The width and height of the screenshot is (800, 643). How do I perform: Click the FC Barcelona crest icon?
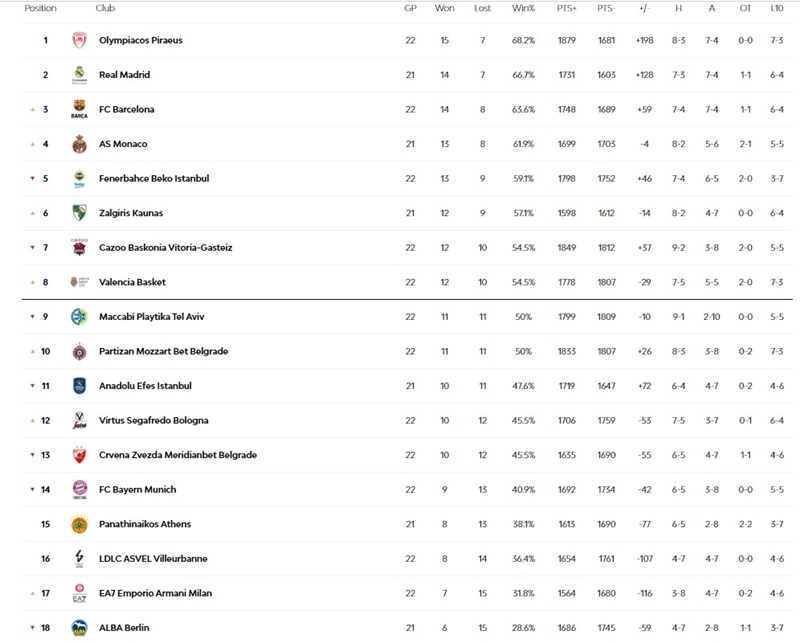[79, 110]
